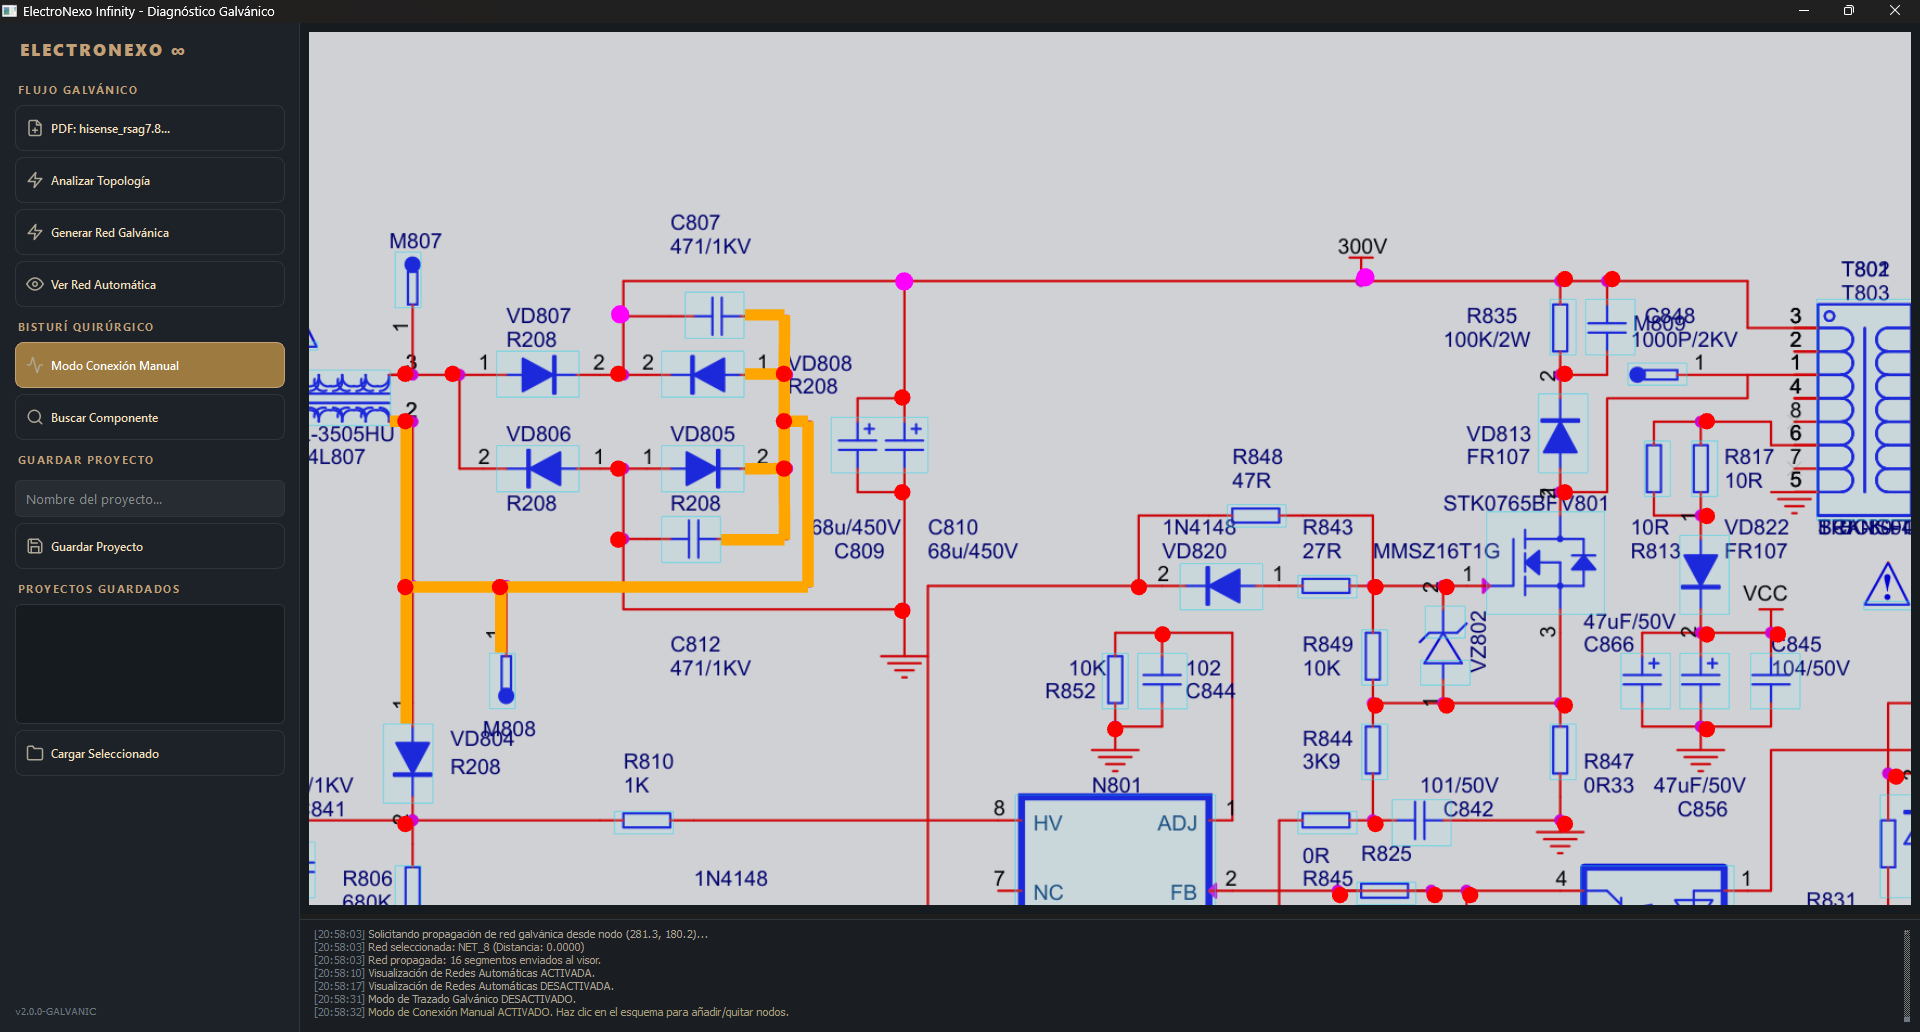Save with Guardar Proyecto button
The image size is (1920, 1032).
(x=150, y=546)
